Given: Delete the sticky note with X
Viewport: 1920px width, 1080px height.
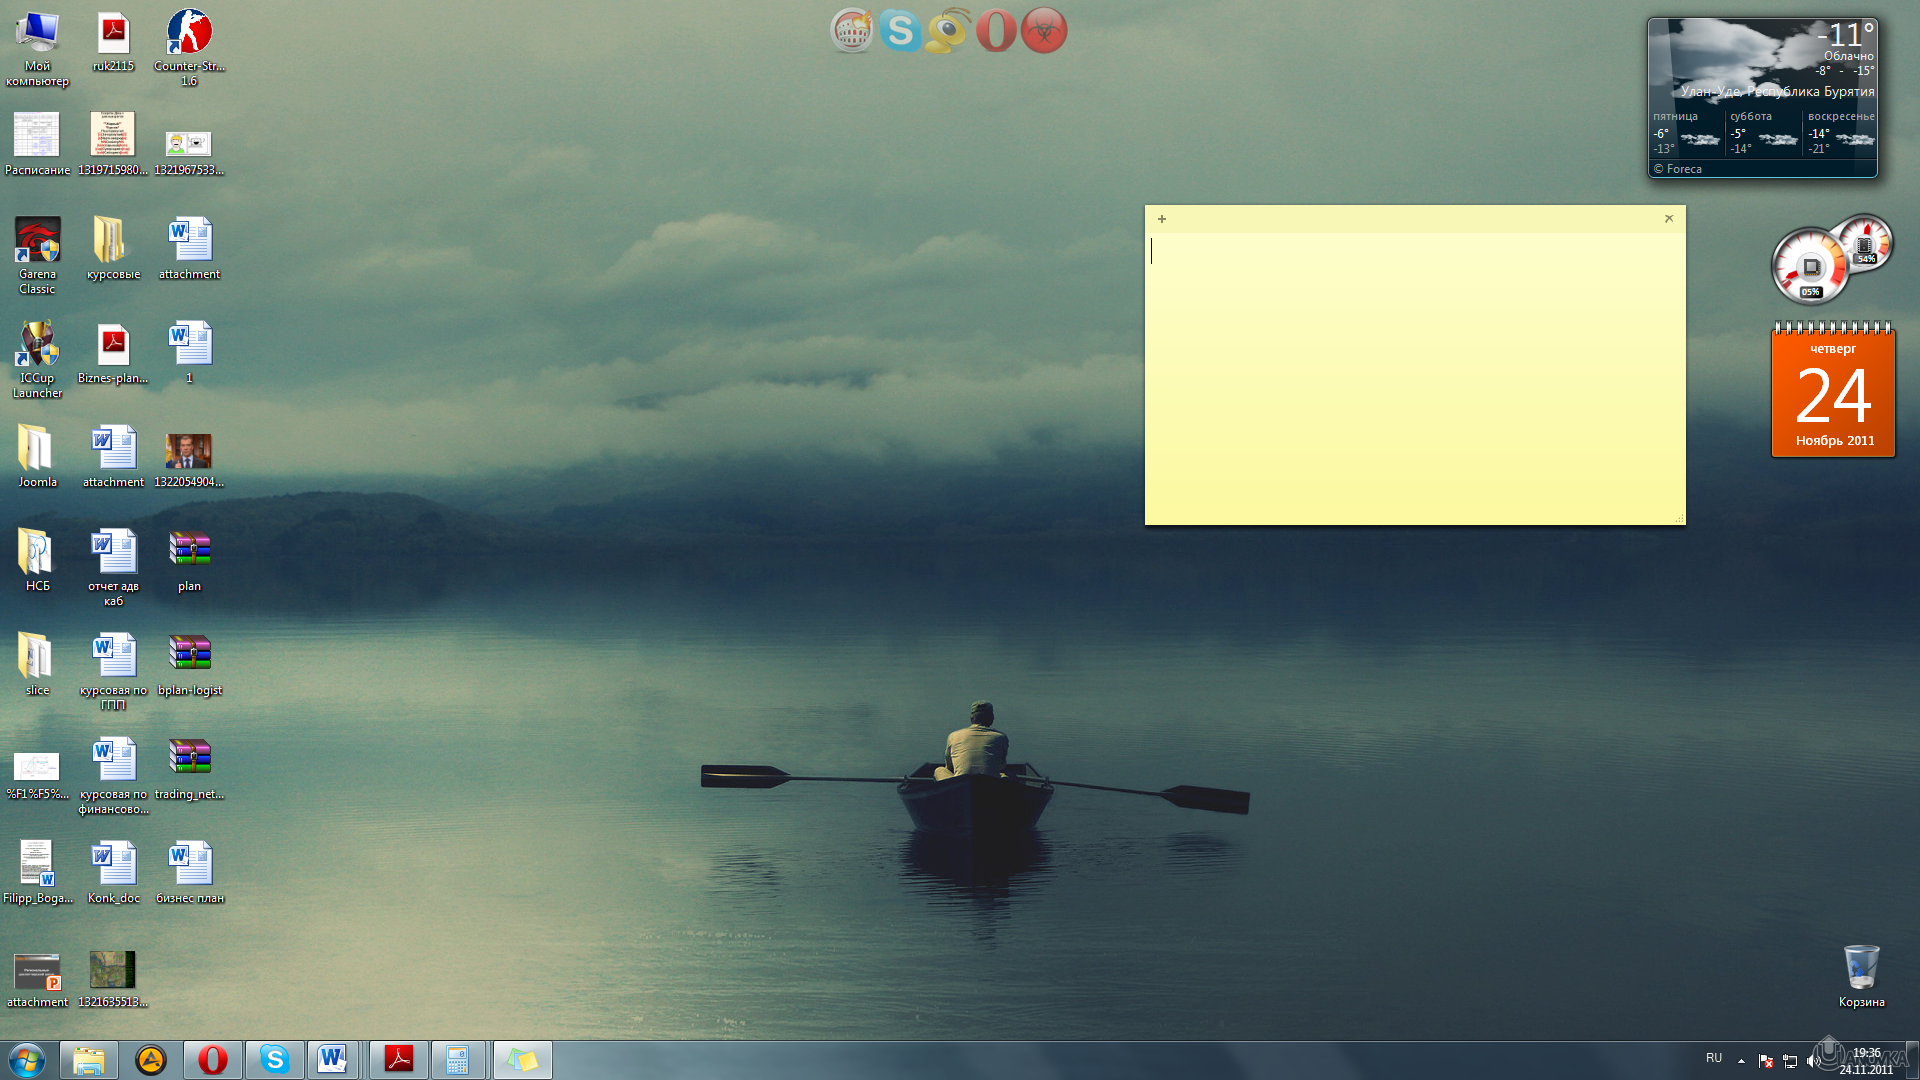Looking at the screenshot, I should (x=1668, y=219).
